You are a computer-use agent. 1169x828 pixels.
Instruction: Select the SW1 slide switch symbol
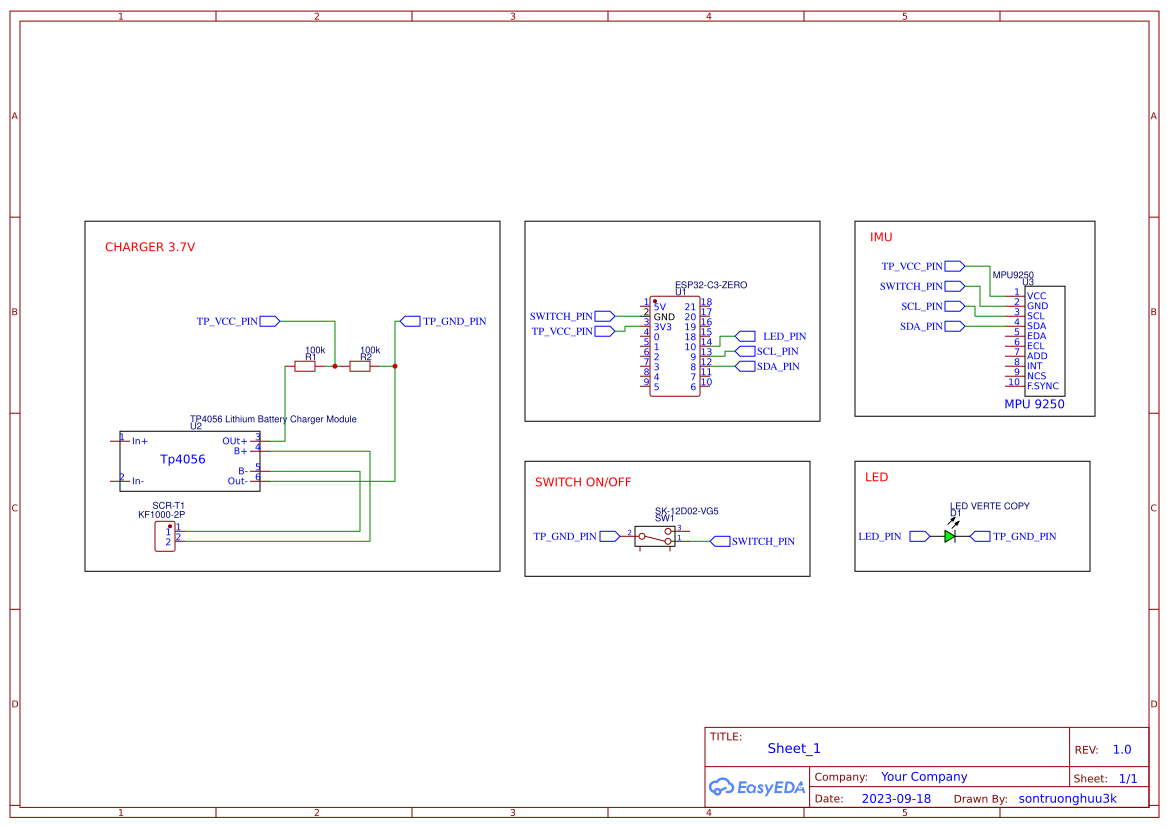tap(655, 537)
